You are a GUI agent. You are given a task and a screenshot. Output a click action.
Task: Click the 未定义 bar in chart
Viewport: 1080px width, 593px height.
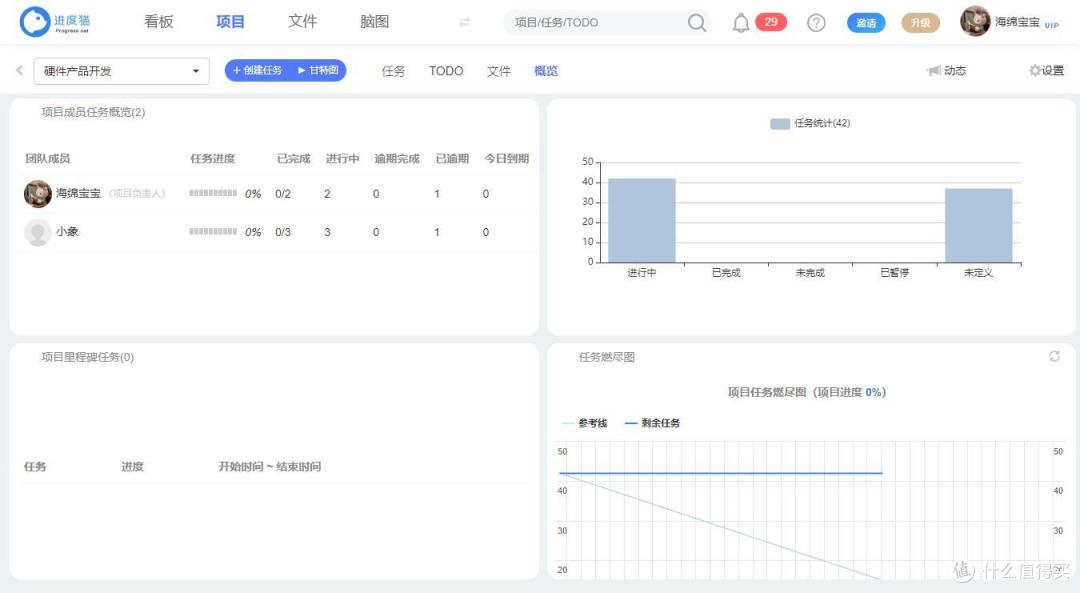(978, 225)
